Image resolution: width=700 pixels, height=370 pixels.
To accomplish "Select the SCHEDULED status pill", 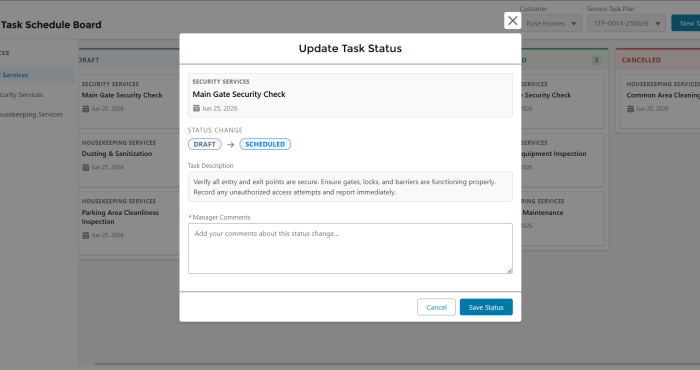I will click(x=265, y=144).
